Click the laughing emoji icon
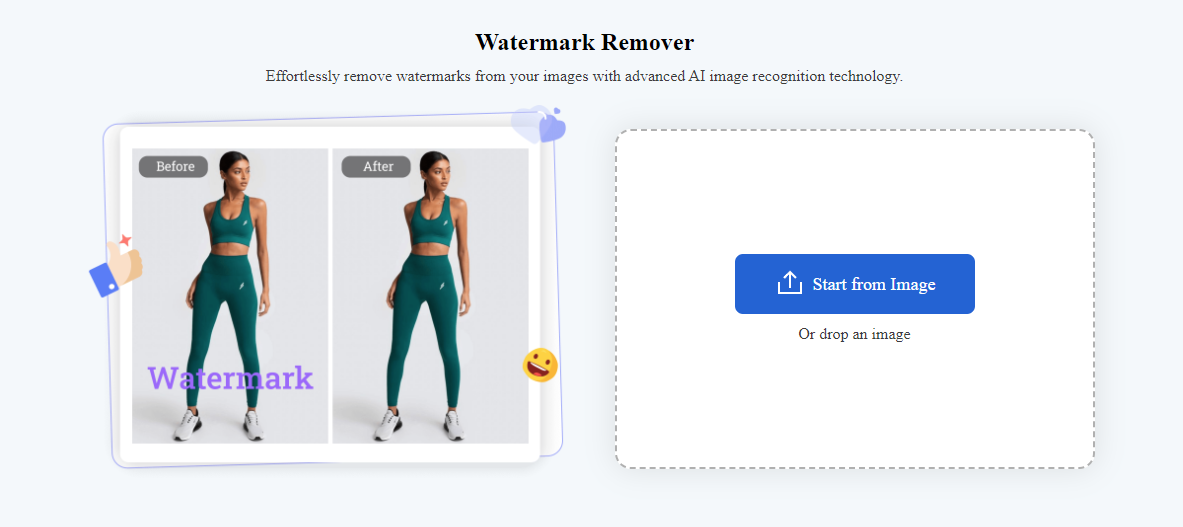The width and height of the screenshot is (1183, 527). tap(540, 365)
